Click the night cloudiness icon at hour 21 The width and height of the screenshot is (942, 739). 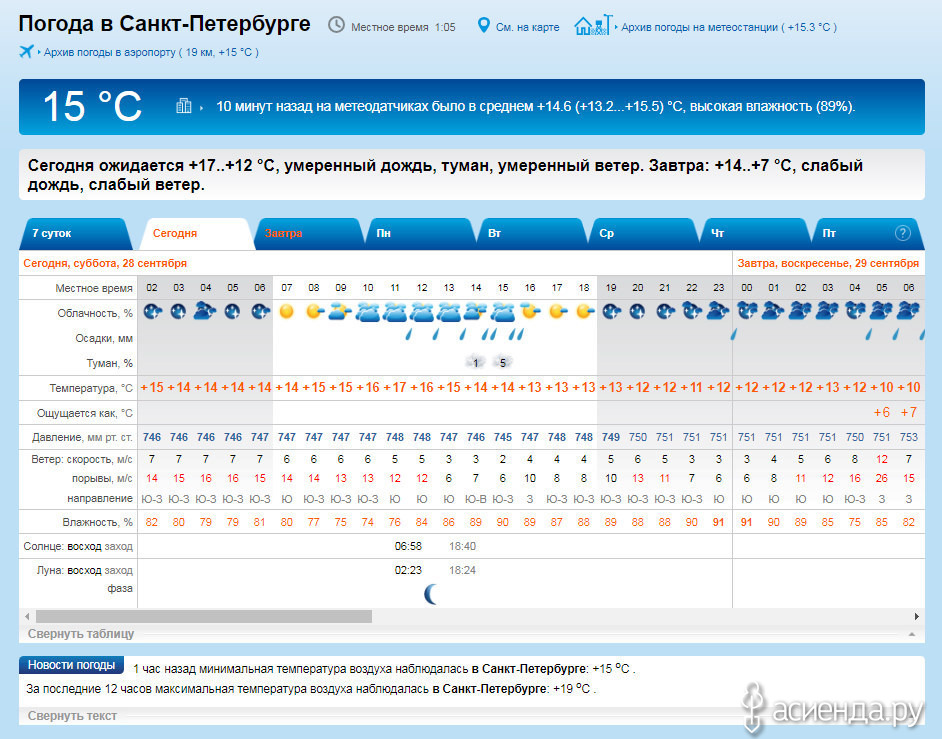pos(665,311)
